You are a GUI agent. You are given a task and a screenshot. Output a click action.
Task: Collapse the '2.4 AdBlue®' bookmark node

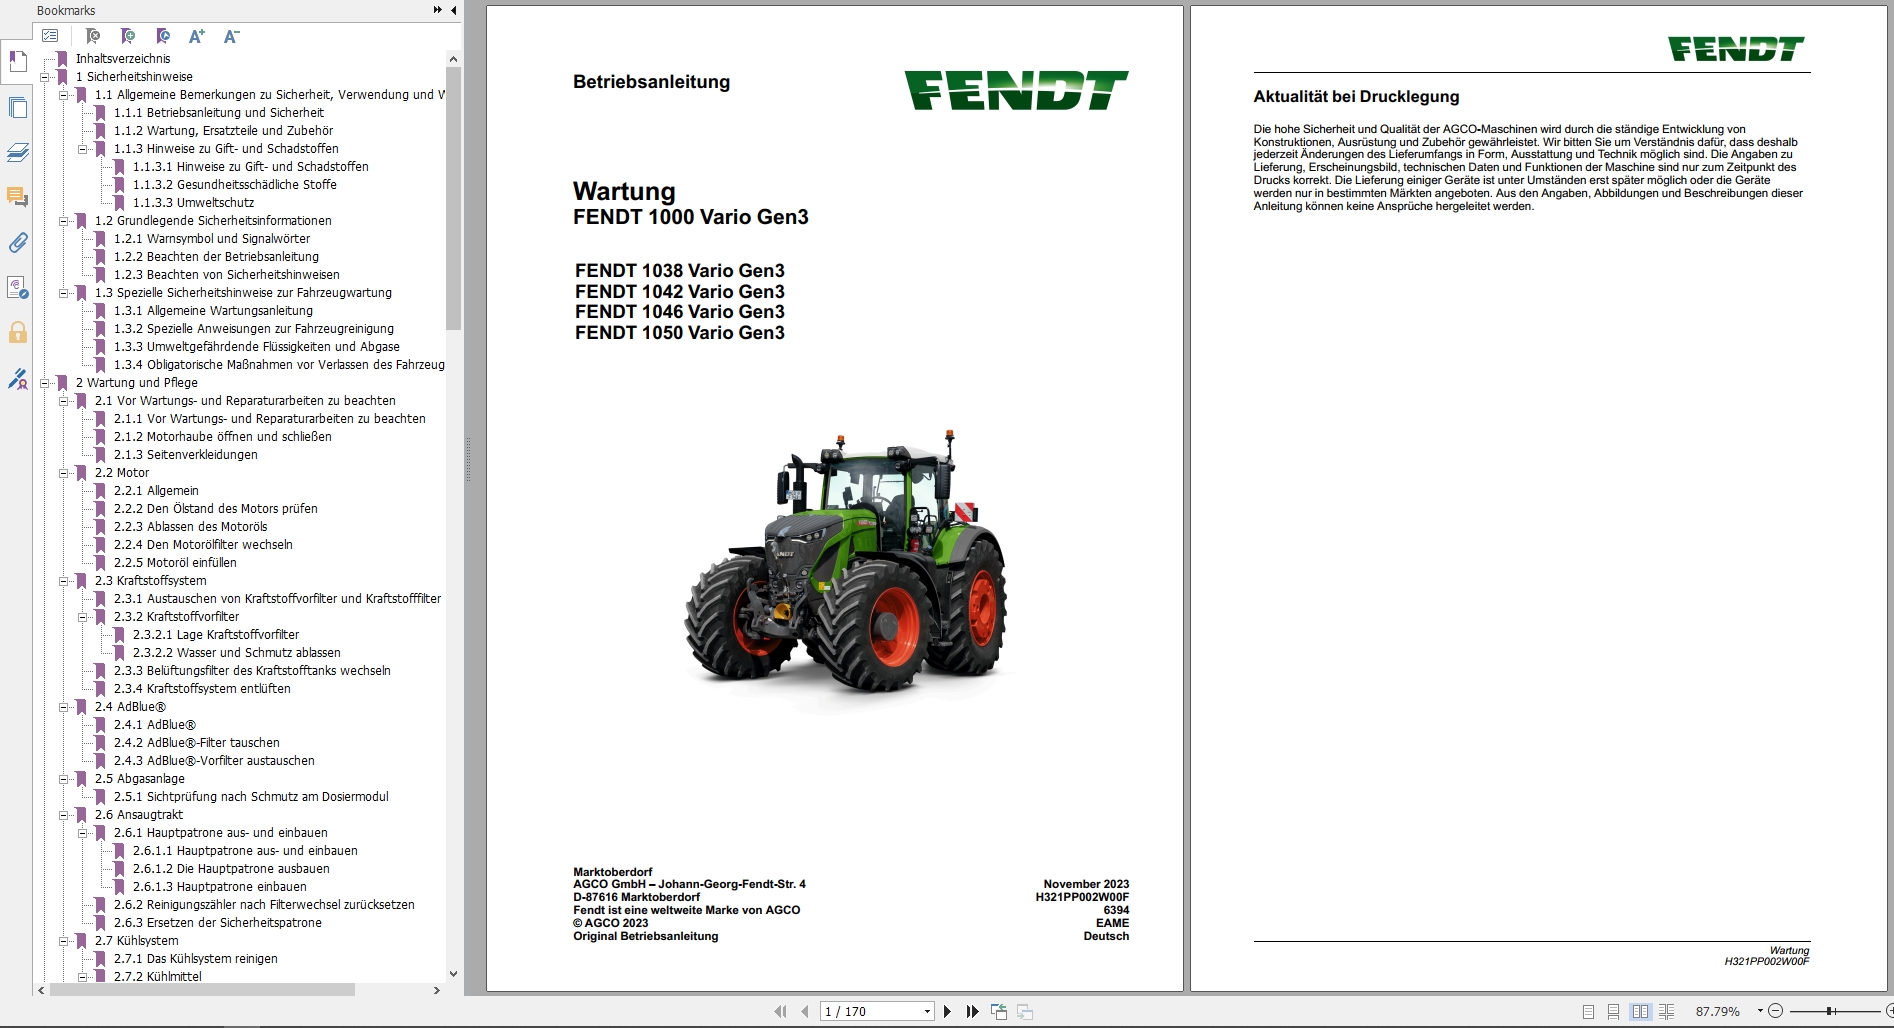(64, 707)
